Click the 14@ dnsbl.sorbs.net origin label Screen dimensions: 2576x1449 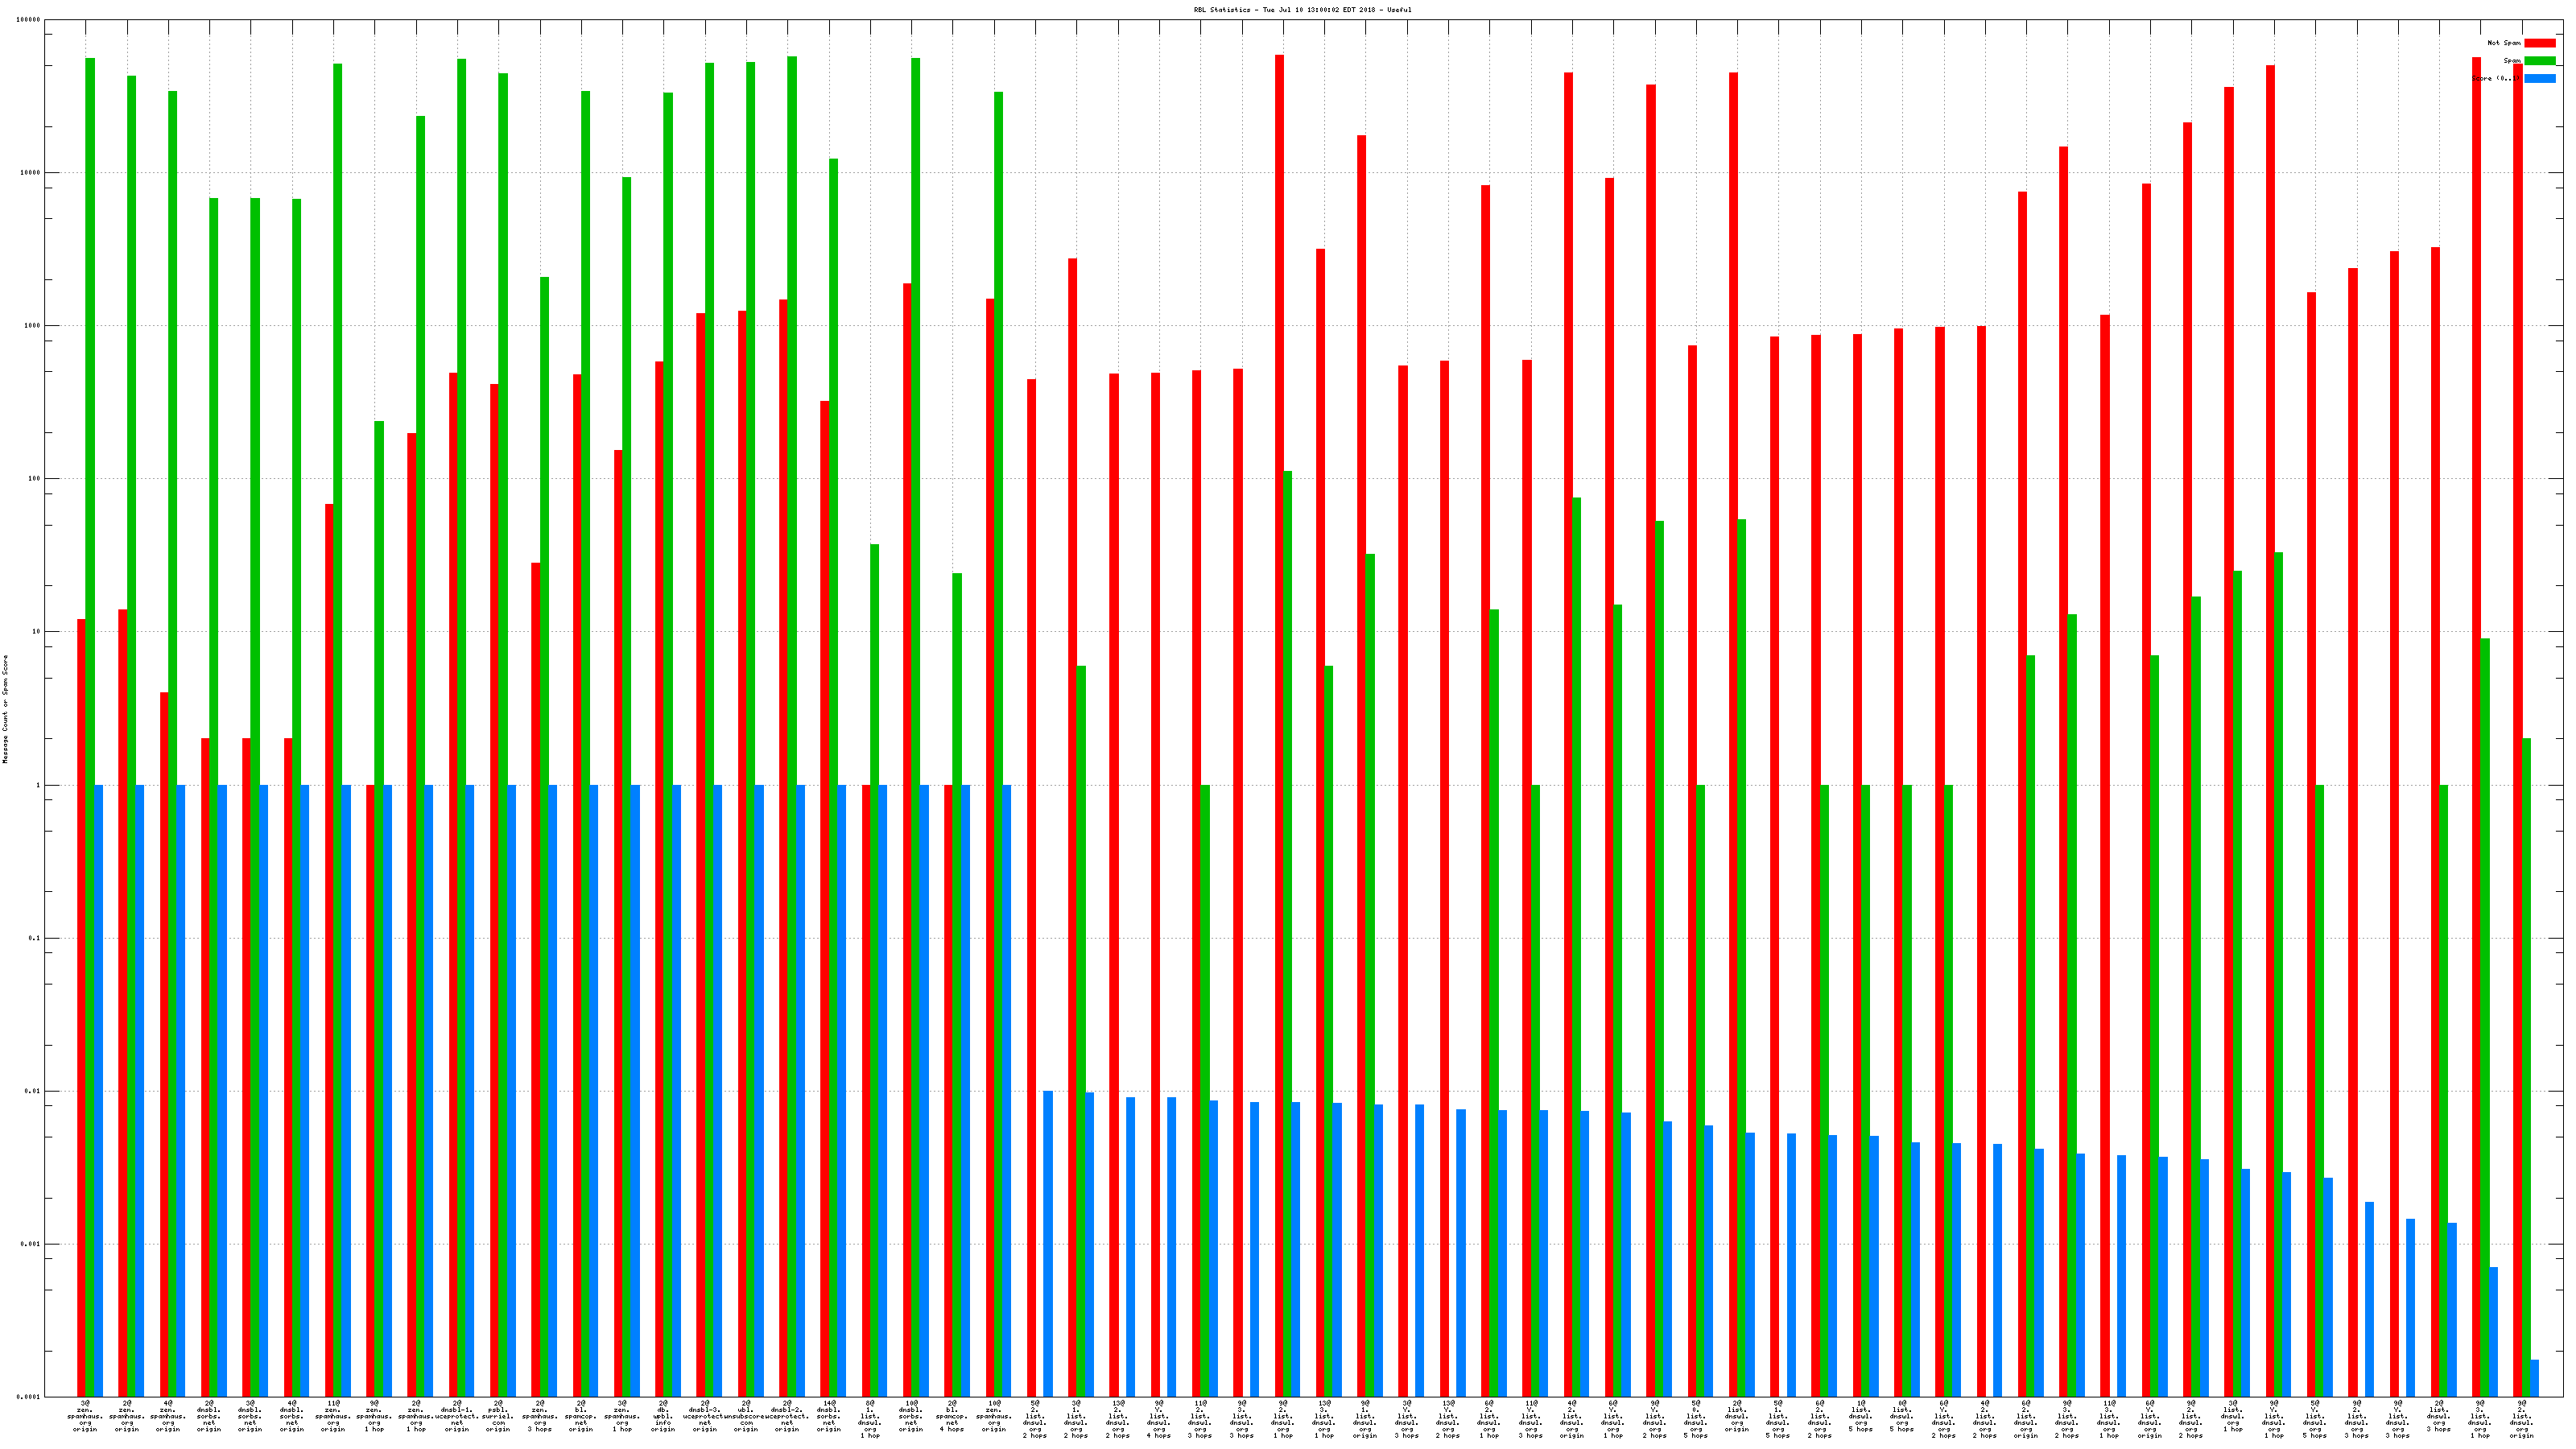(829, 1418)
